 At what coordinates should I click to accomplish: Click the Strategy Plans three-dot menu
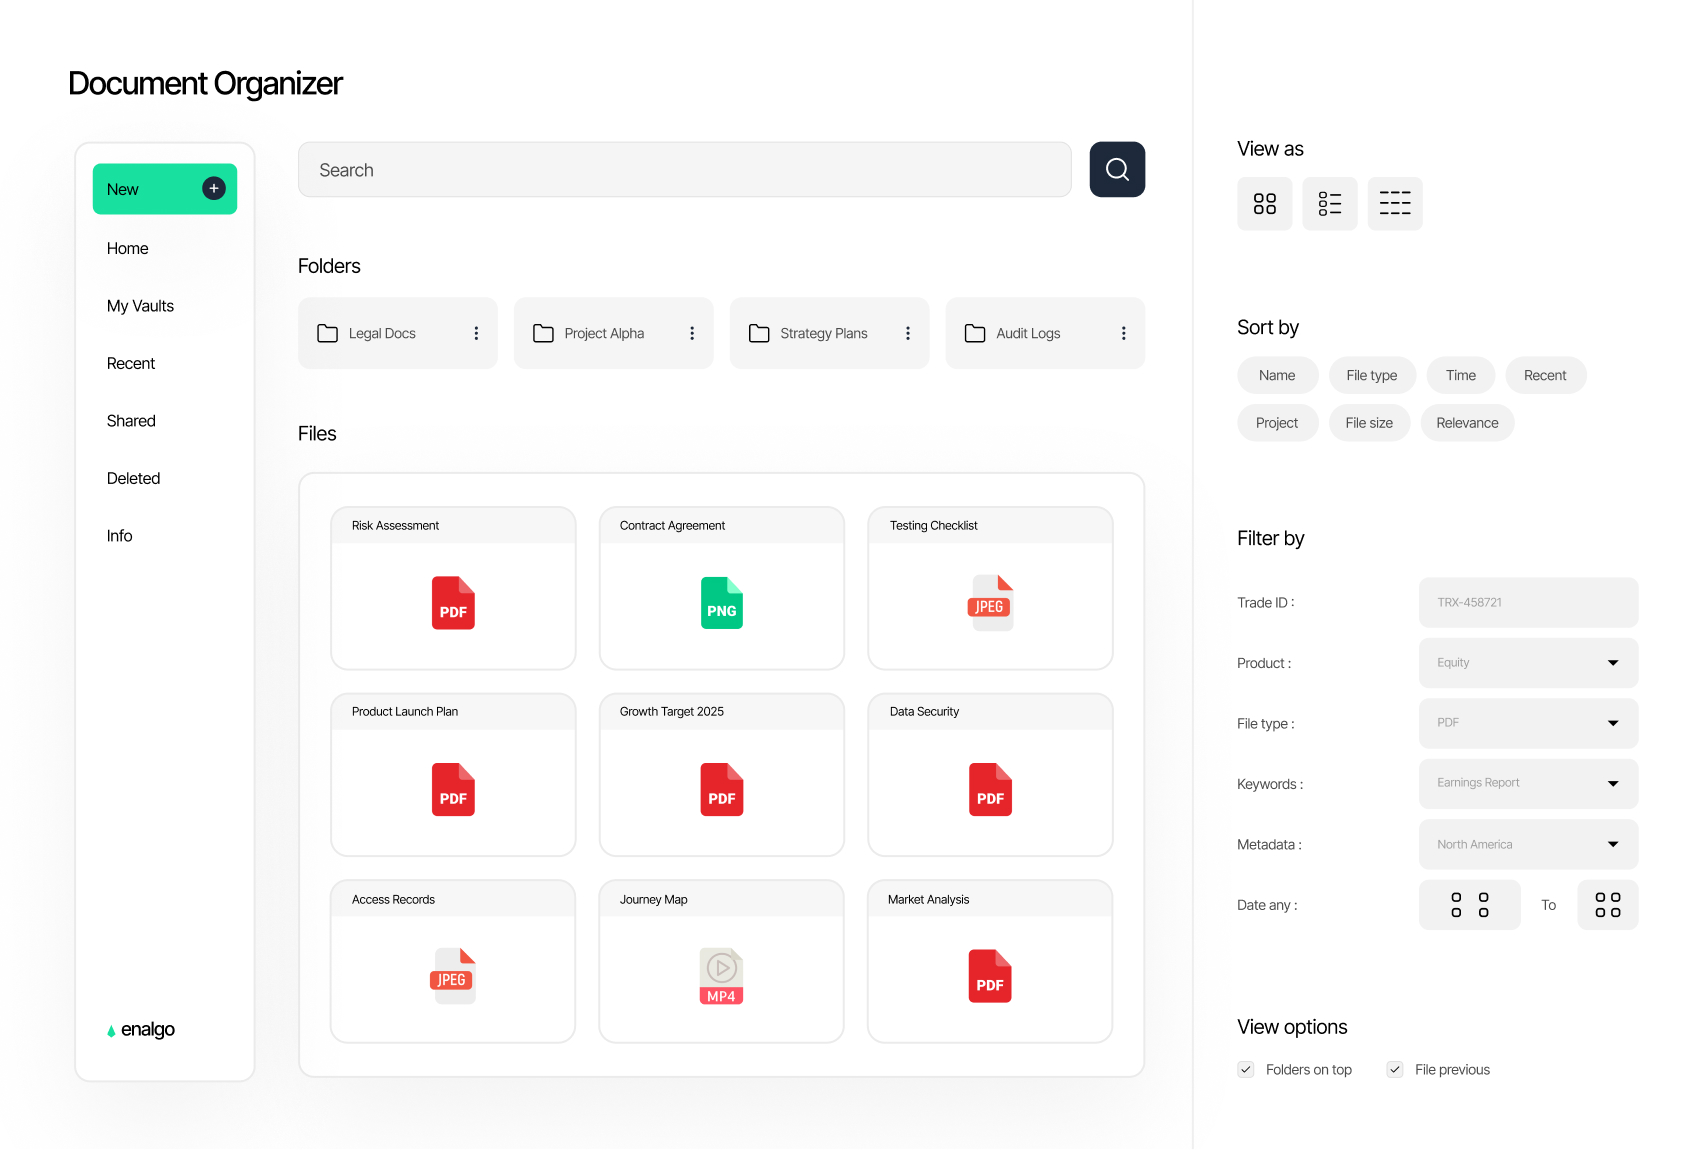click(908, 333)
